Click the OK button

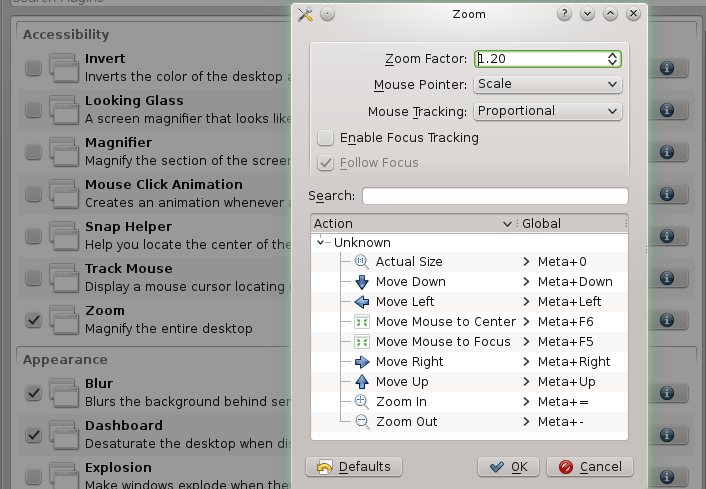tap(508, 467)
